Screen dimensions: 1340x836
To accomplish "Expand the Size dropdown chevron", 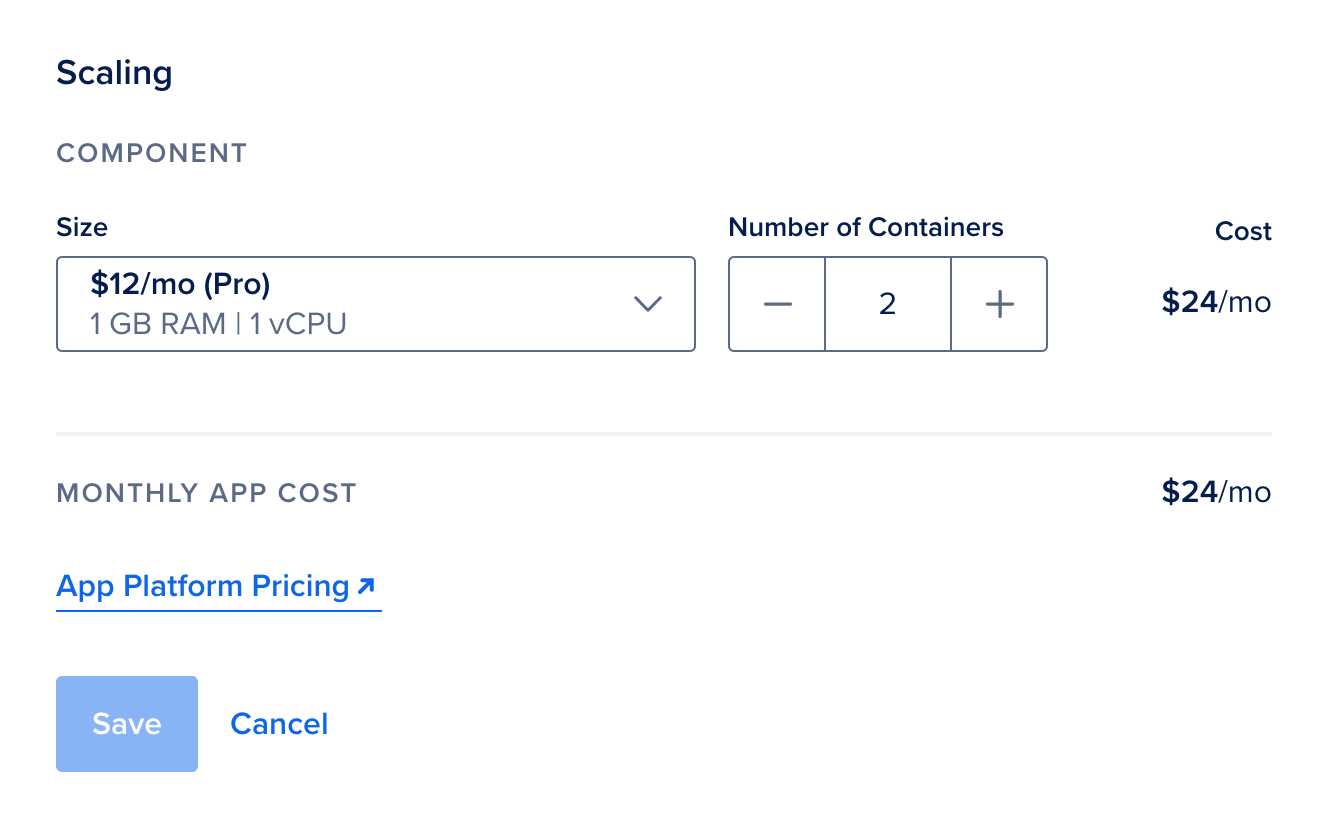I will click(x=648, y=304).
